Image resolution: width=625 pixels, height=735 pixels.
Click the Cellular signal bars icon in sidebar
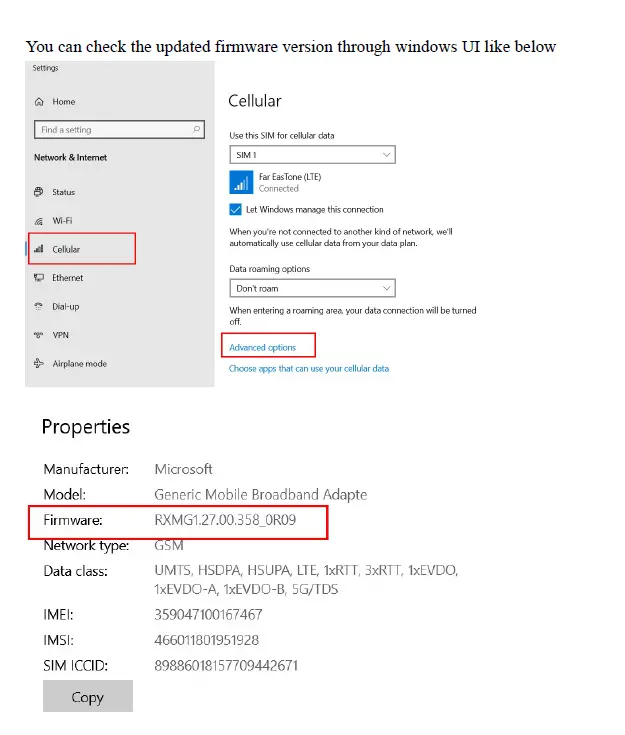coord(39,249)
